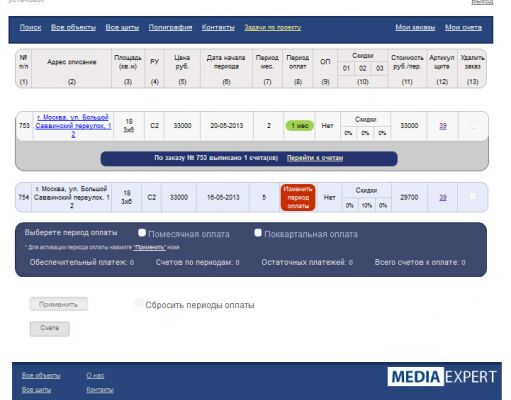Image resolution: width=511 pixels, height=400 pixels.
Task: Open Задачи по проекту link
Action: pos(273,27)
